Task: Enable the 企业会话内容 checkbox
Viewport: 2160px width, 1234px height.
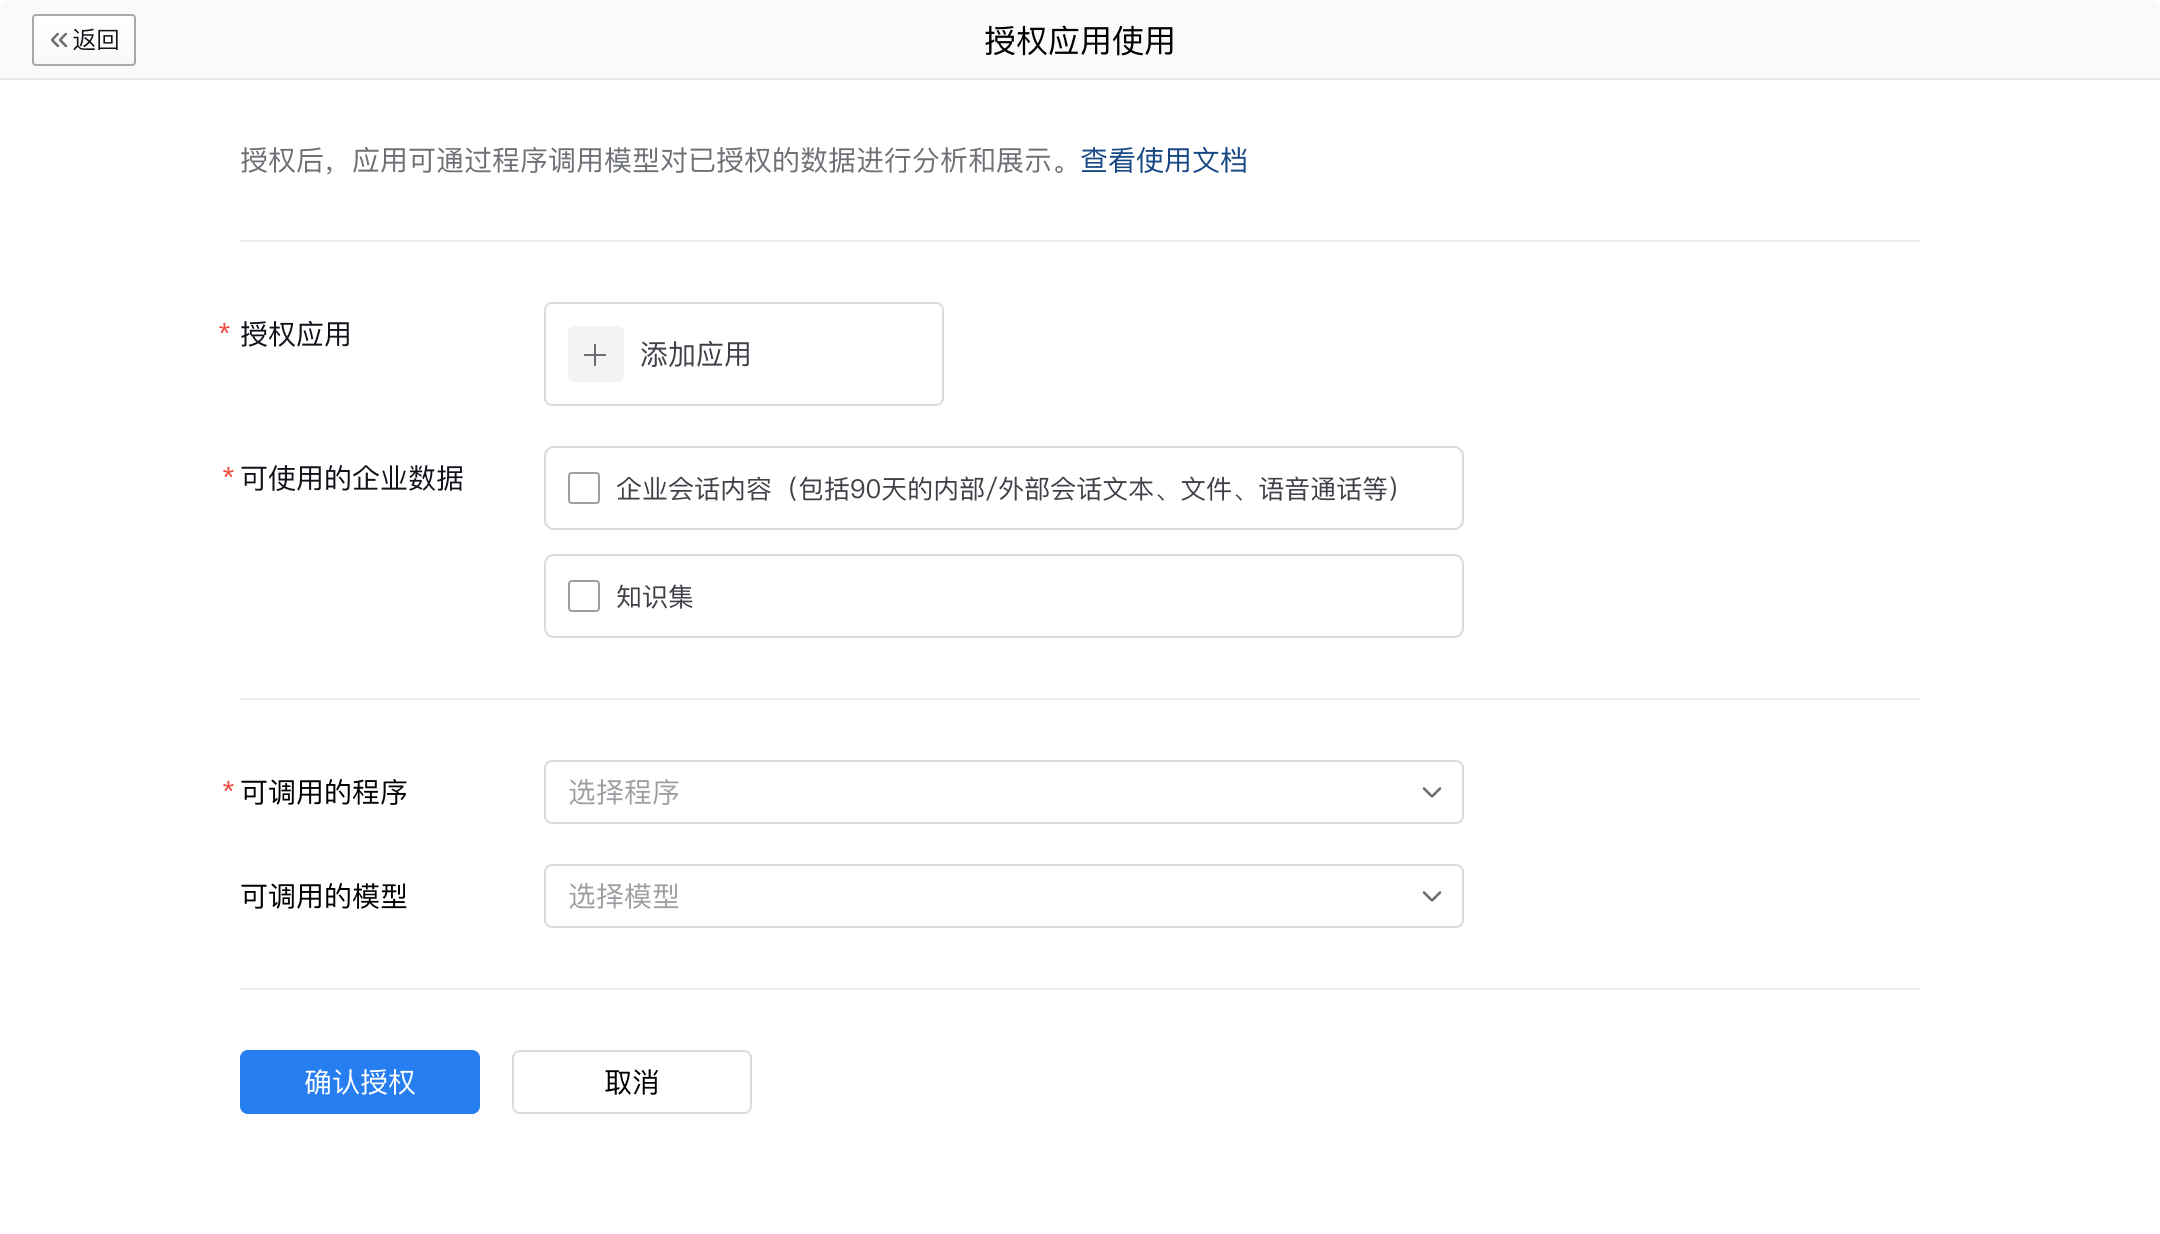Action: 584,488
